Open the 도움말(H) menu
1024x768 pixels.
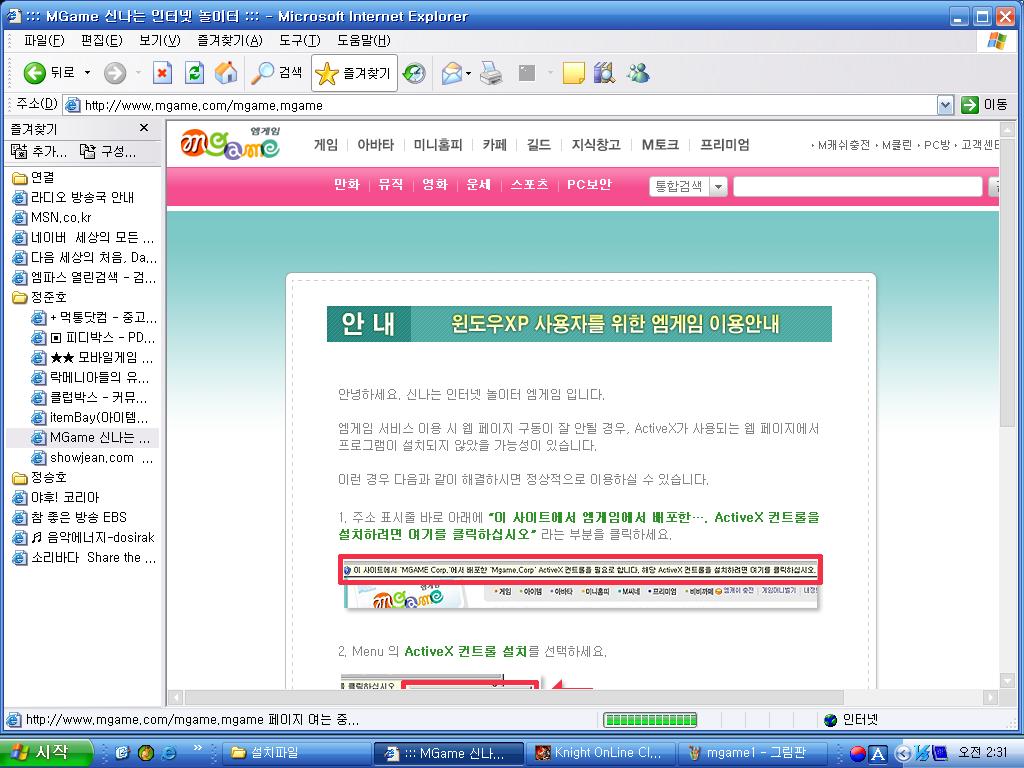click(364, 40)
